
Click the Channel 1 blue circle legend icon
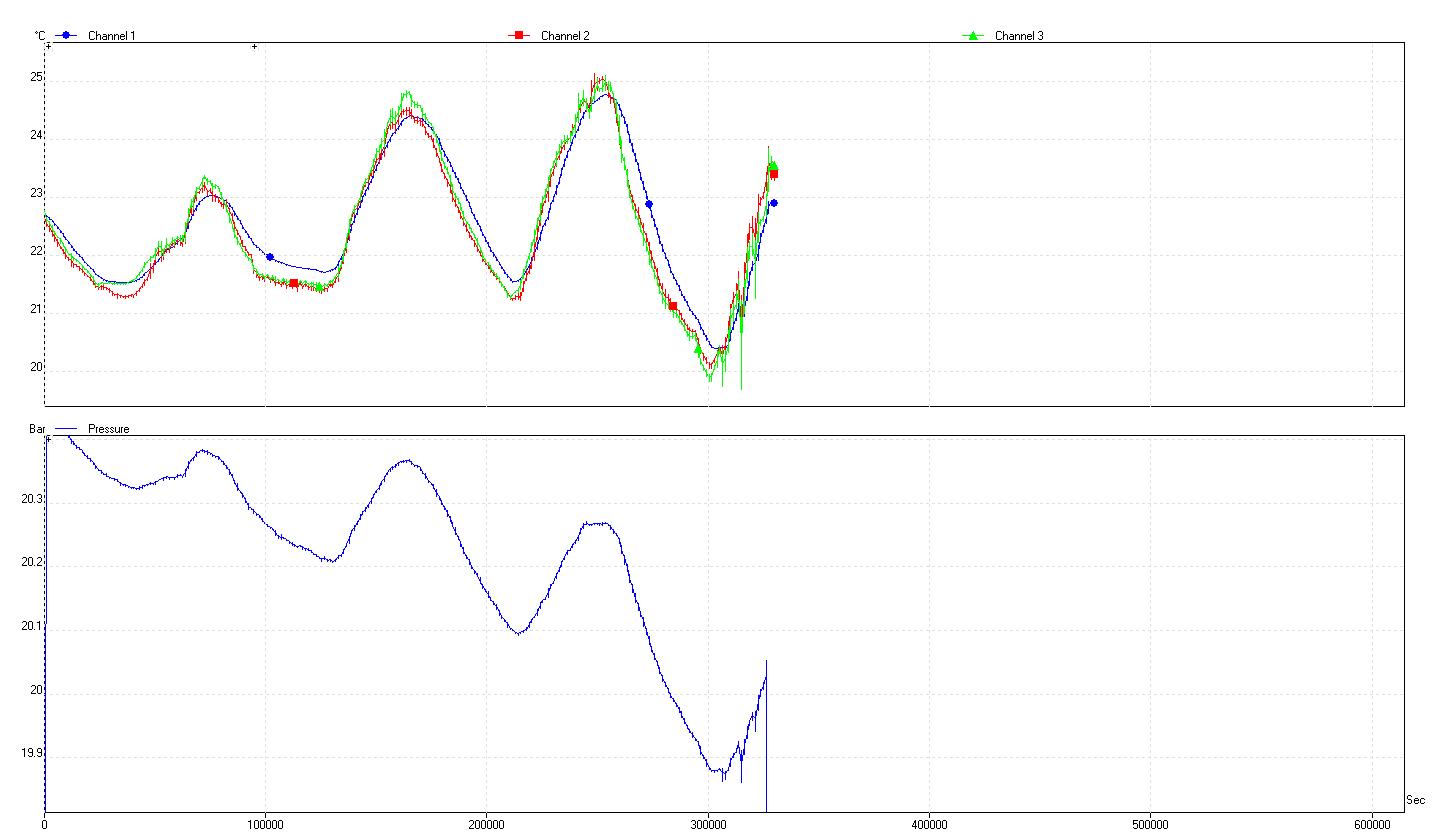point(67,35)
